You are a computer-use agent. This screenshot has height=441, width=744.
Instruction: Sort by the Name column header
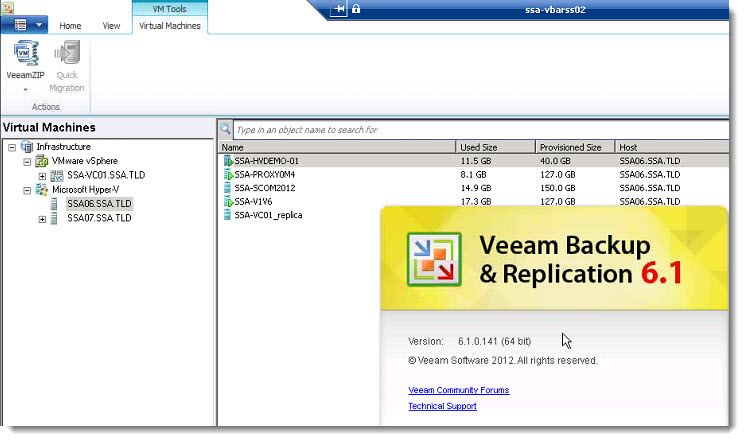pyautogui.click(x=337, y=147)
